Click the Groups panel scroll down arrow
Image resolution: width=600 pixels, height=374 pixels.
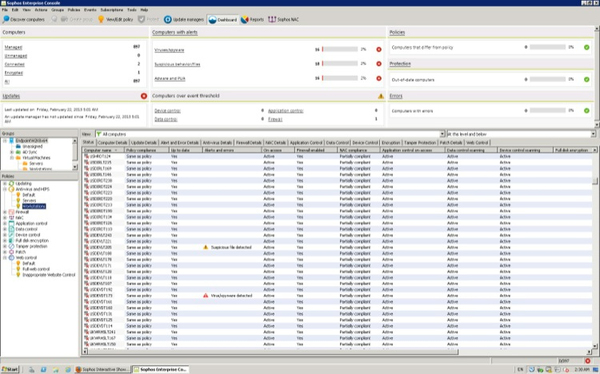point(75,167)
